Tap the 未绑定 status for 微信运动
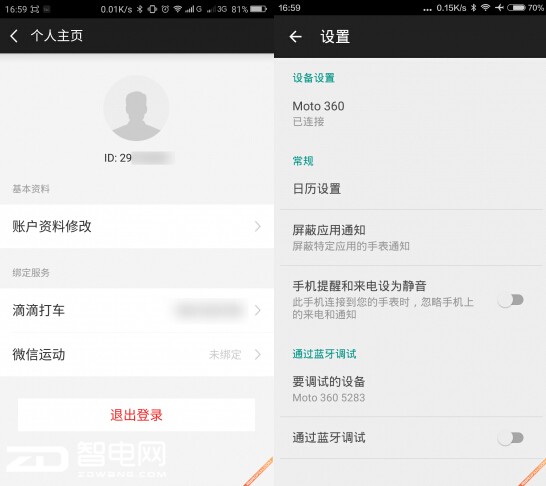This screenshot has height=486, width=546. click(225, 355)
